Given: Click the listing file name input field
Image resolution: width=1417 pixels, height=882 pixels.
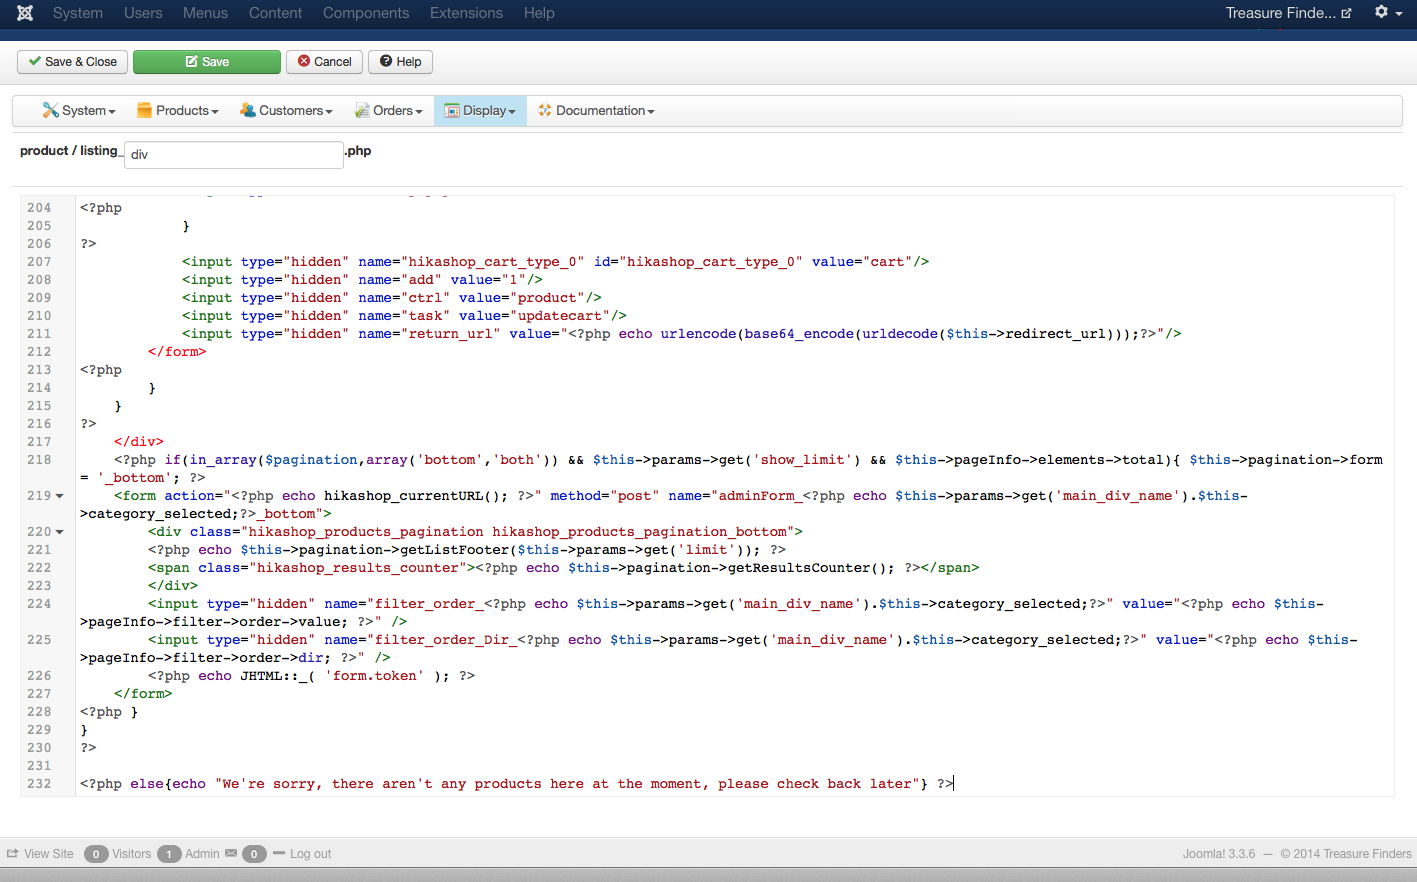Looking at the screenshot, I should pos(234,155).
